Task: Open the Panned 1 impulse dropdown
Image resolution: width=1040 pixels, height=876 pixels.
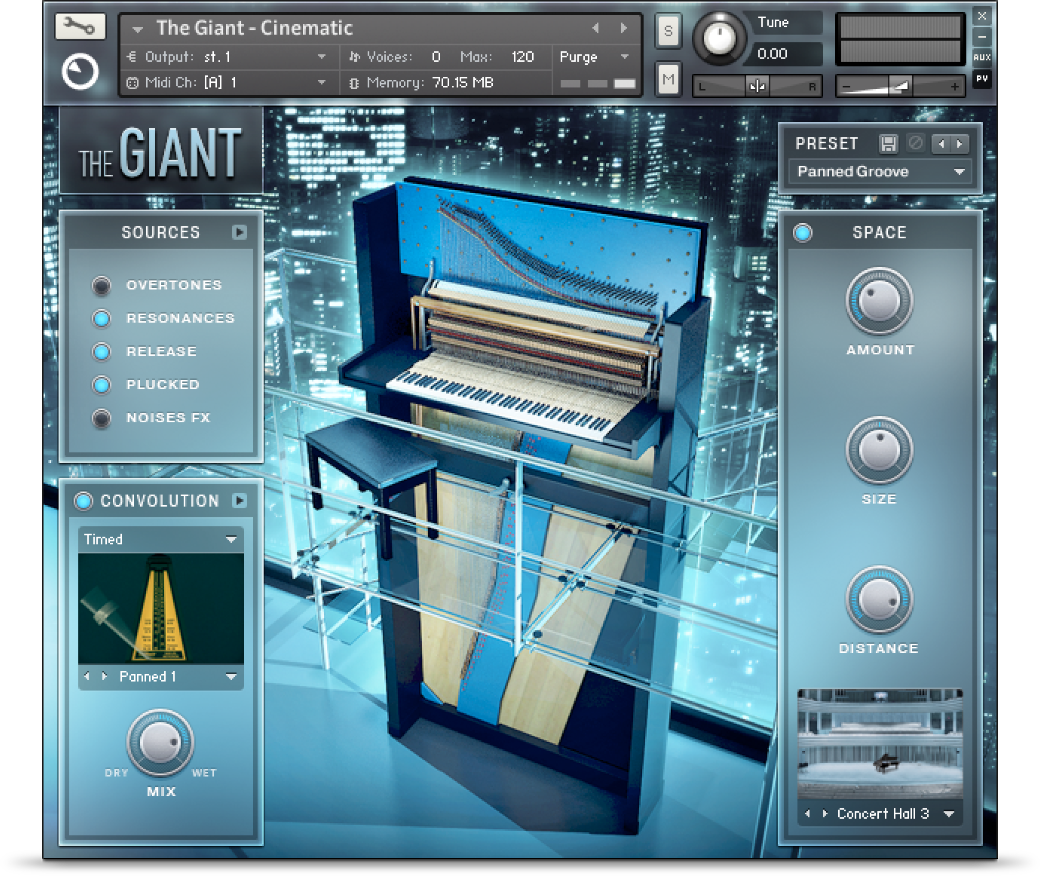Action: point(231,677)
